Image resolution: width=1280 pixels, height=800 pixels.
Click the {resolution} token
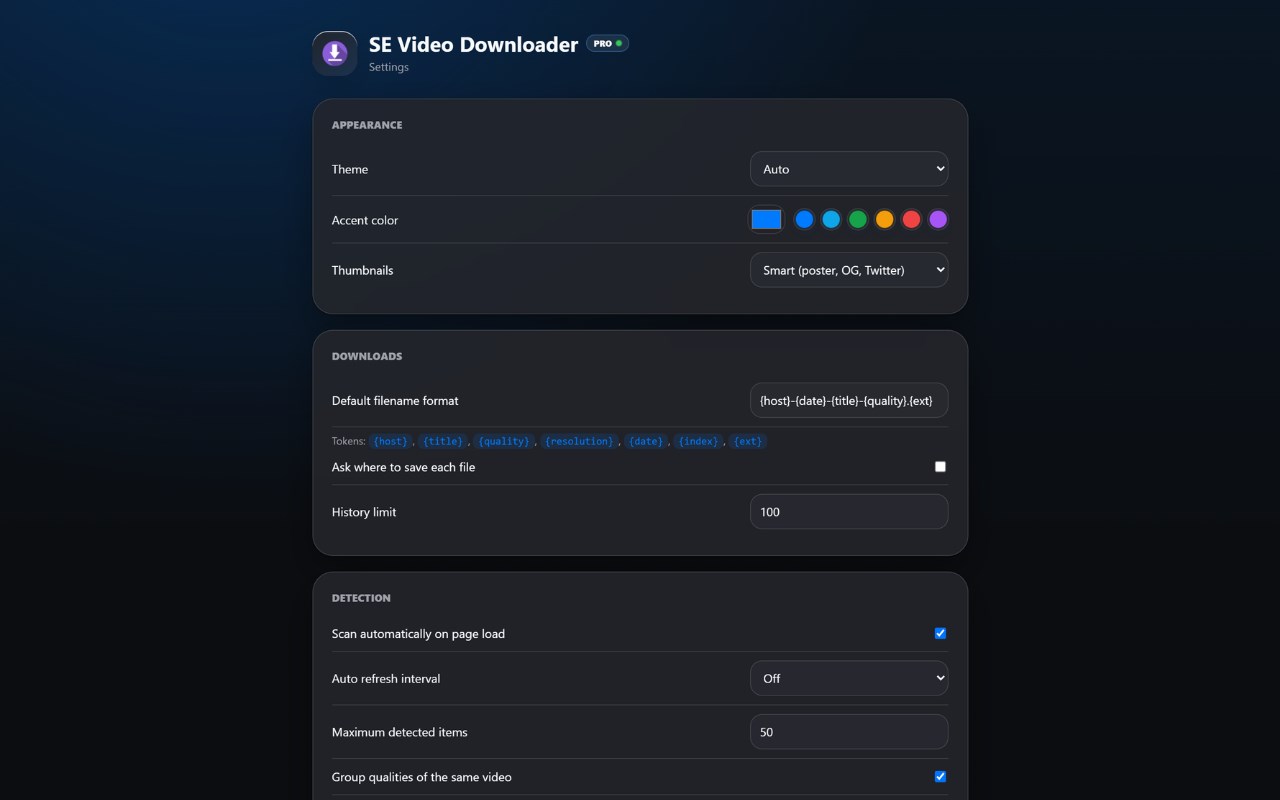[x=579, y=441]
